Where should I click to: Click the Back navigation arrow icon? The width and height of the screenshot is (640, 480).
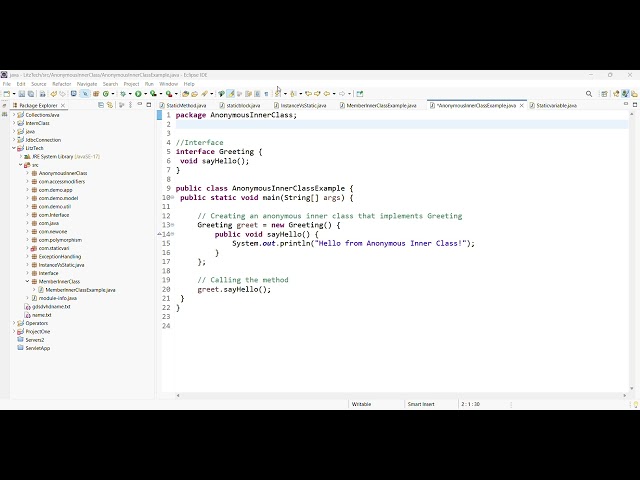(x=327, y=94)
